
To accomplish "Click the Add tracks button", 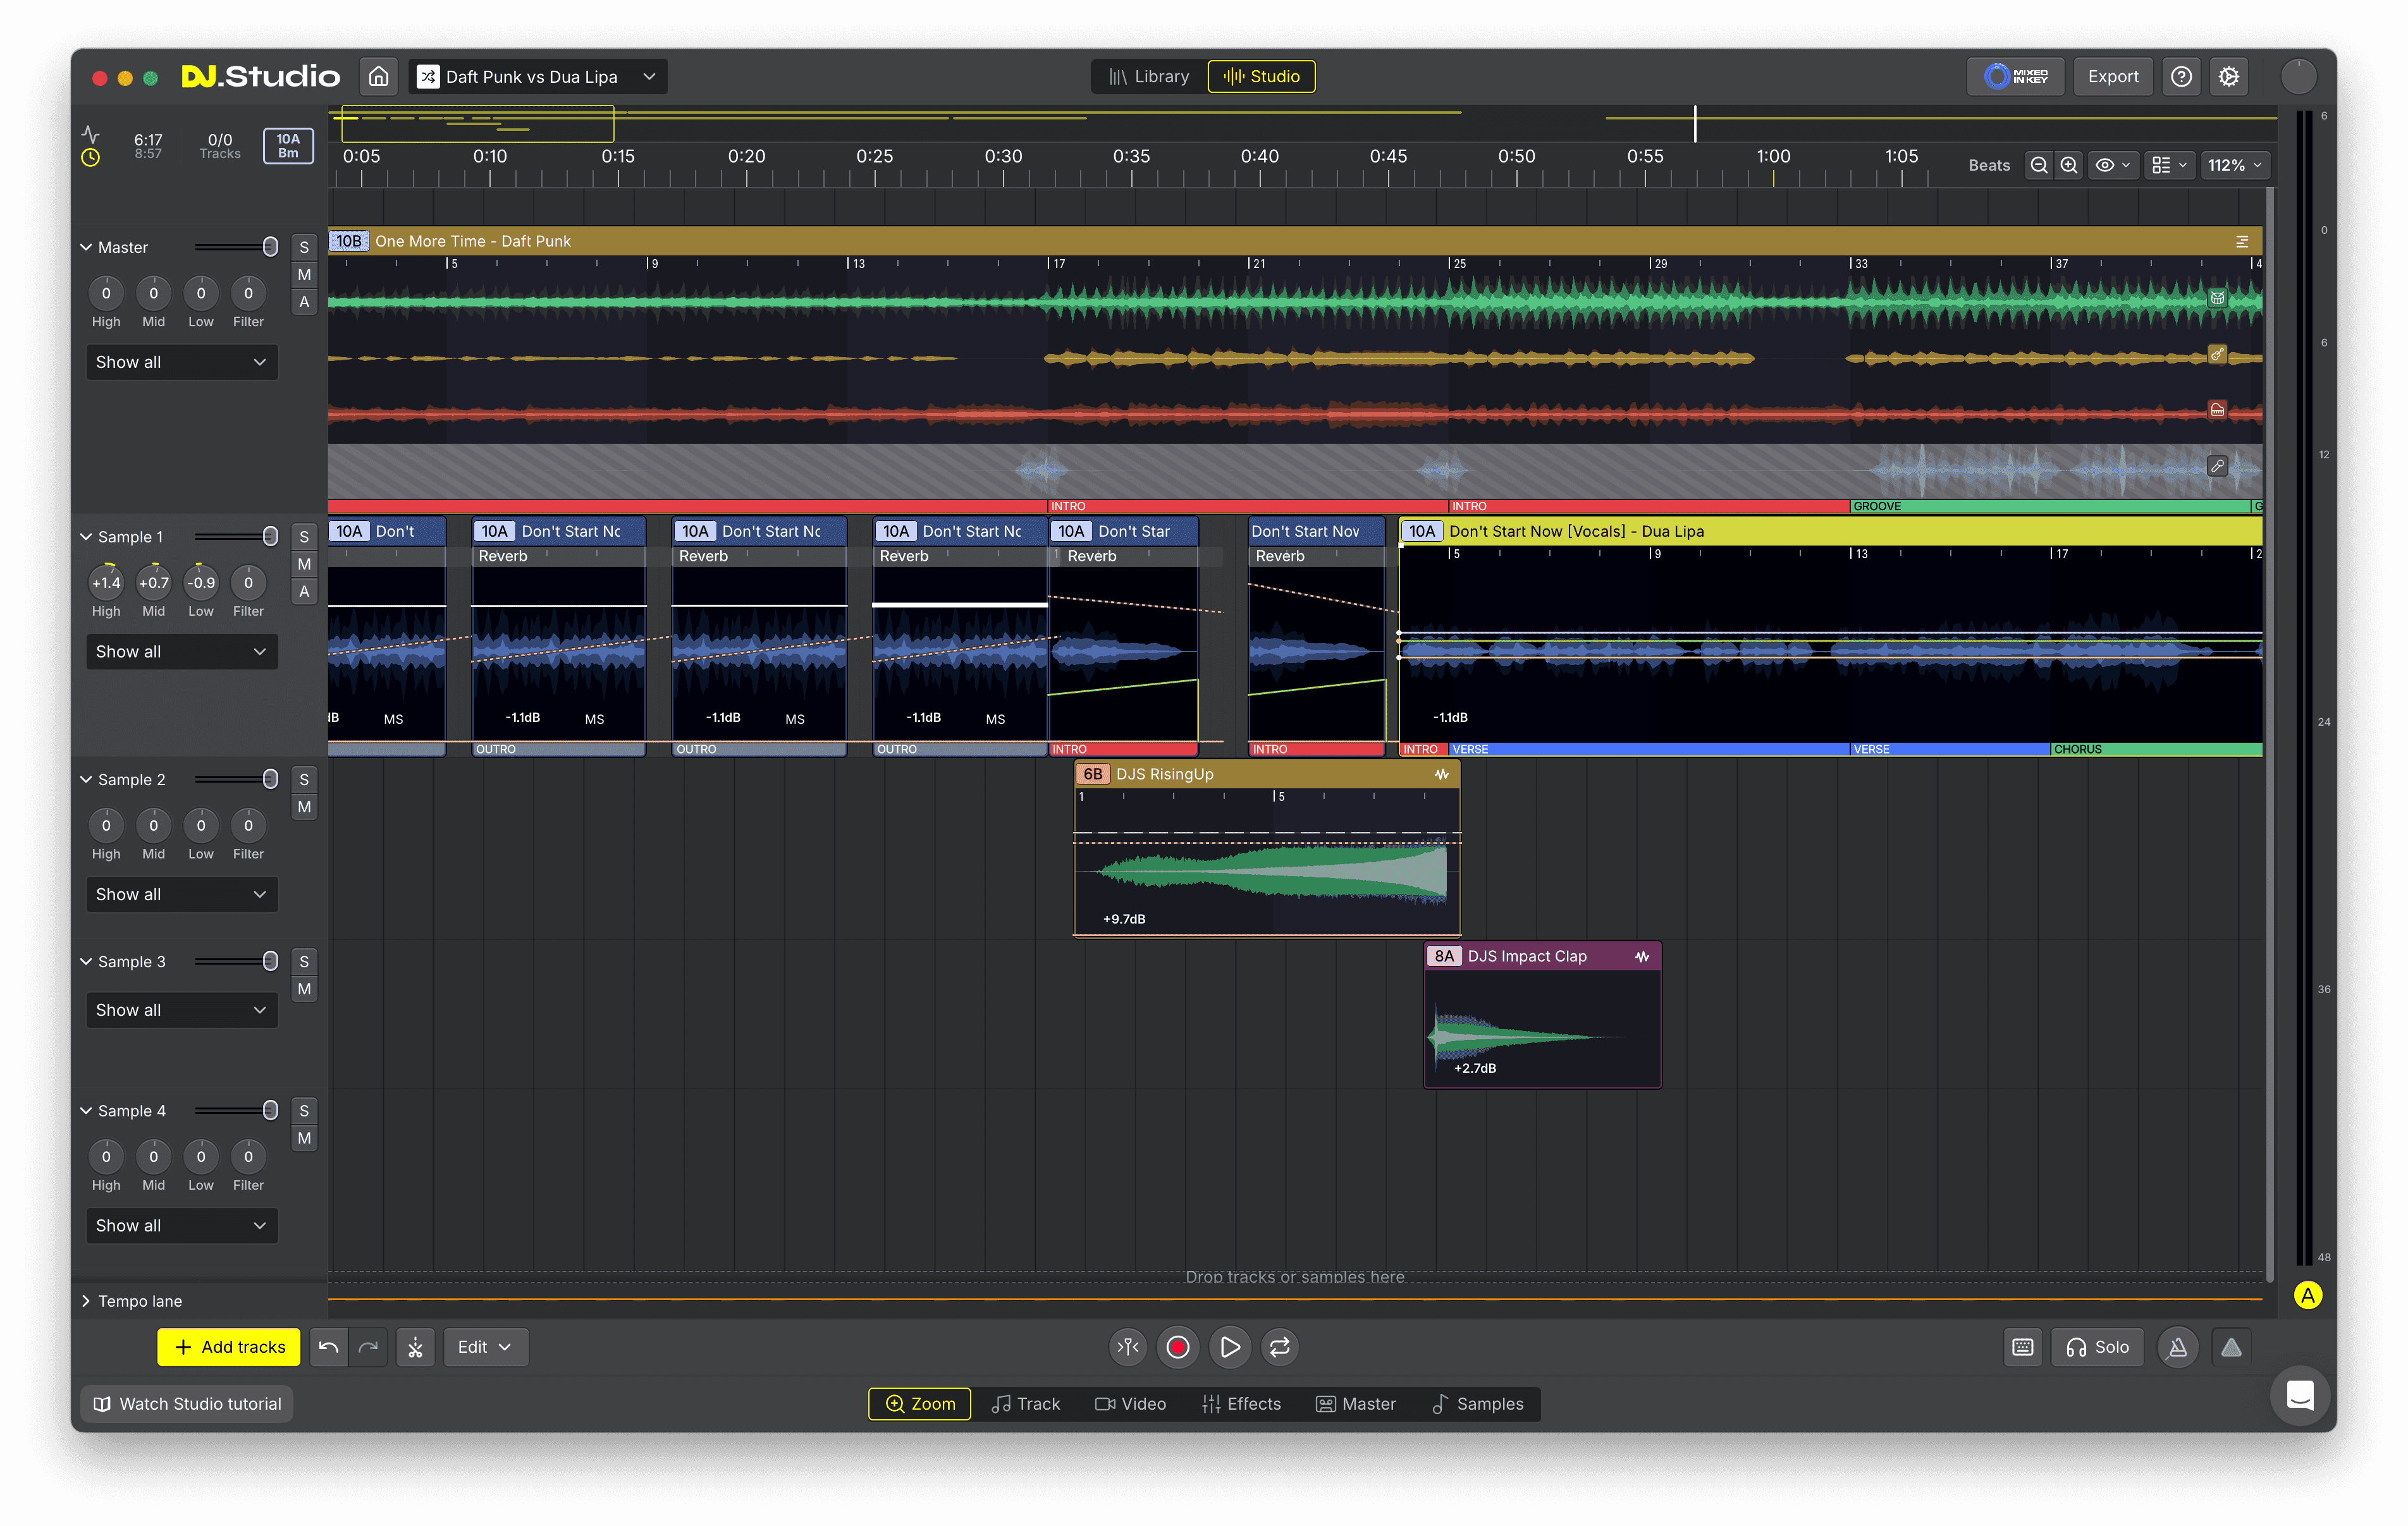I will point(230,1347).
